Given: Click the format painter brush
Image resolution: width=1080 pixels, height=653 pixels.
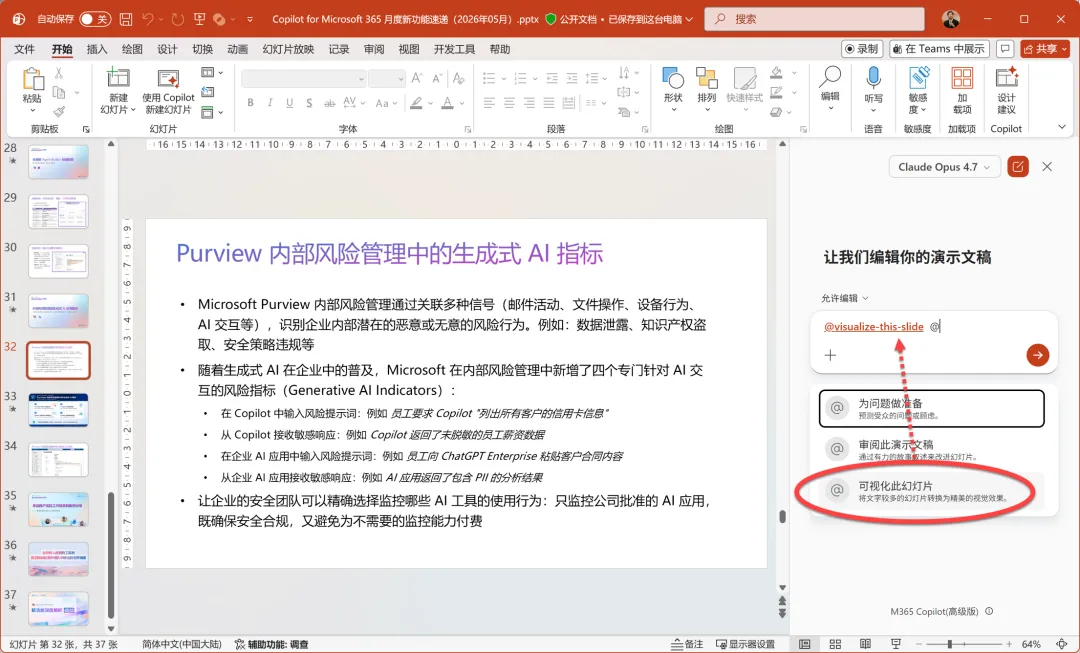Looking at the screenshot, I should [x=59, y=111].
